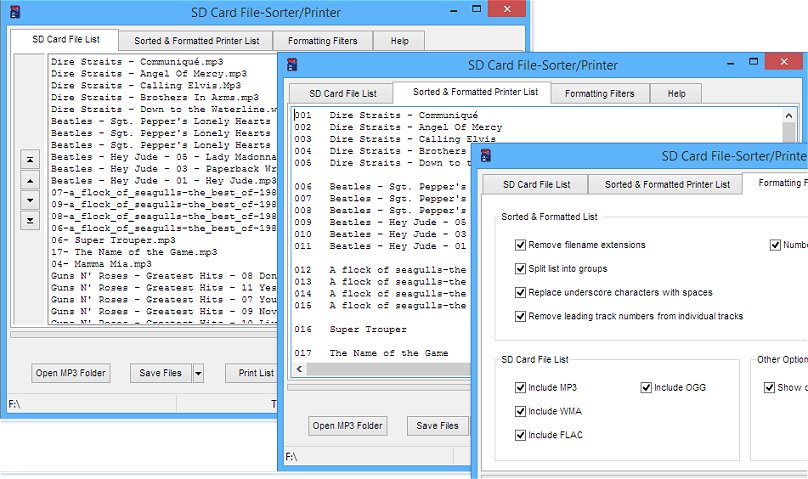Select SD Card File List tab in frontmost window

[535, 185]
